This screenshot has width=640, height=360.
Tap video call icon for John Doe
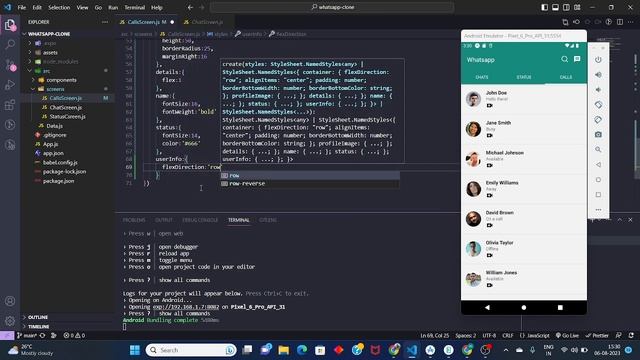coord(489,106)
